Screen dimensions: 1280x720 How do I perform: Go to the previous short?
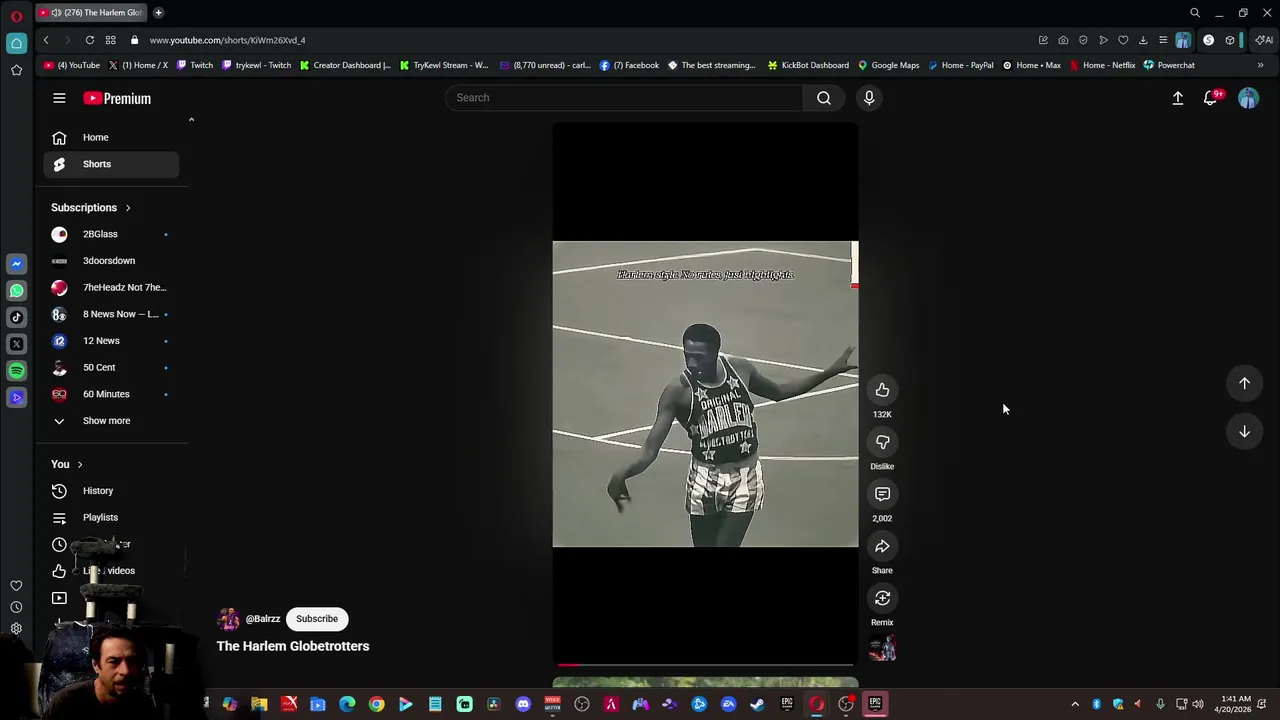coord(1244,383)
